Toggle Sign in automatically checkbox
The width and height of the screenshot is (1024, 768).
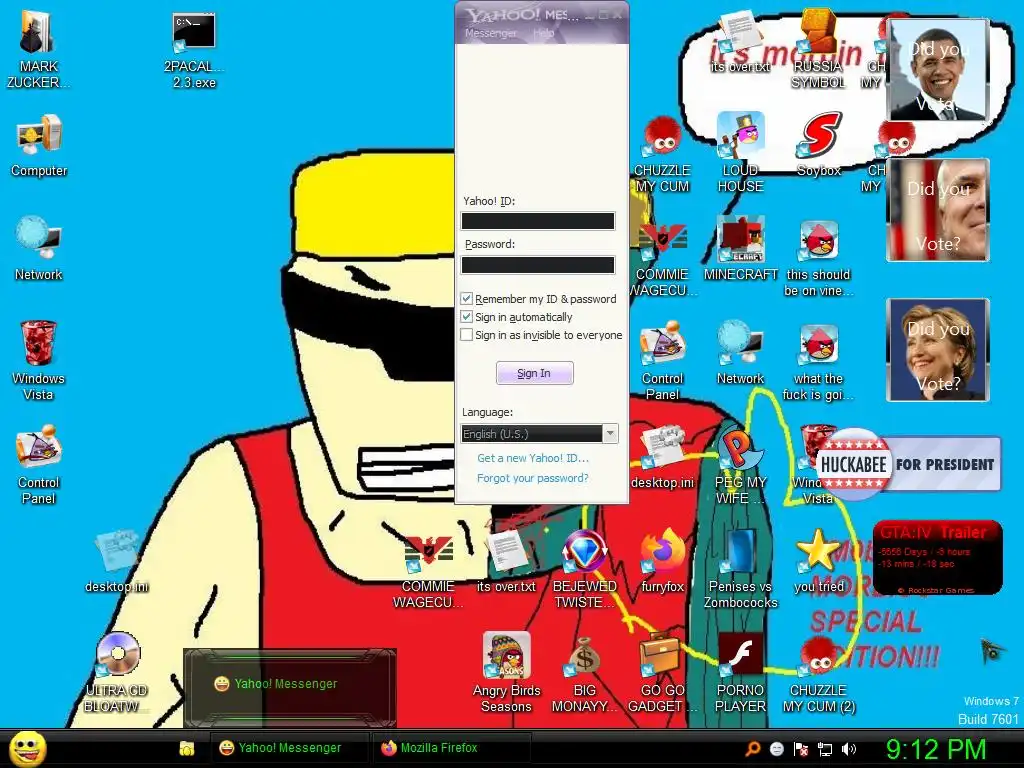point(466,317)
